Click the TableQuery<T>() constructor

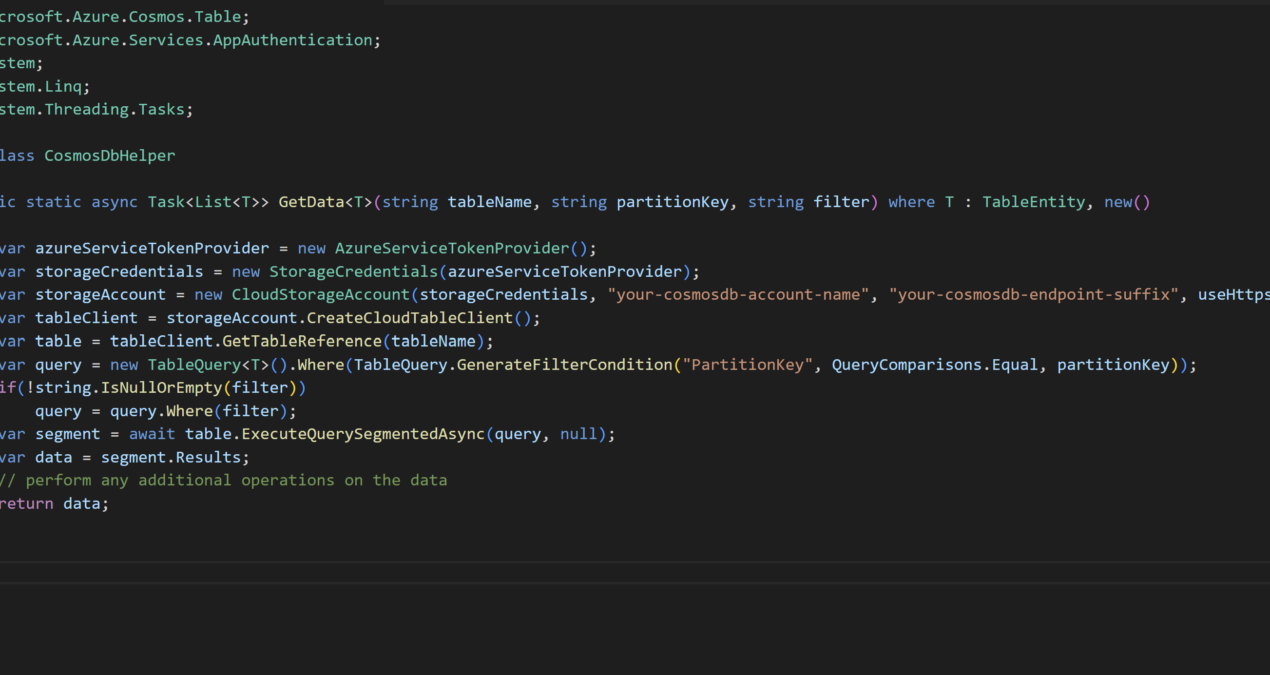tap(219, 365)
